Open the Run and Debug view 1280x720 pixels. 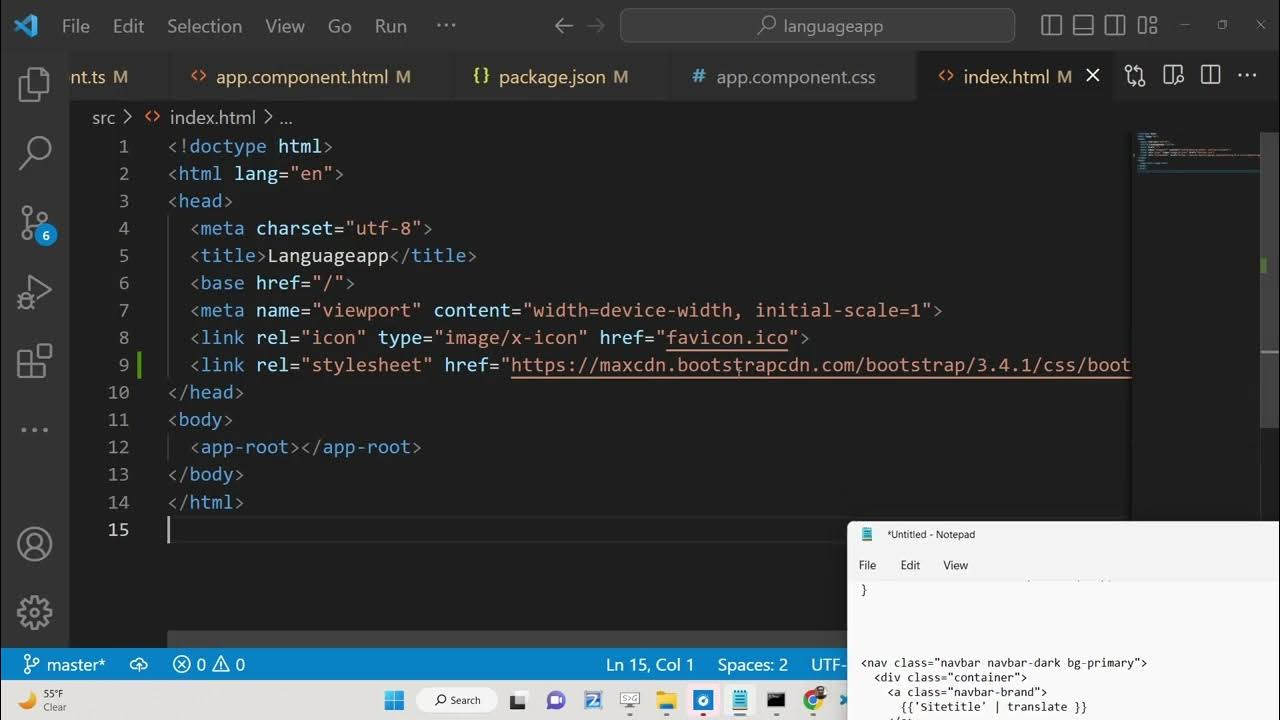pos(34,292)
